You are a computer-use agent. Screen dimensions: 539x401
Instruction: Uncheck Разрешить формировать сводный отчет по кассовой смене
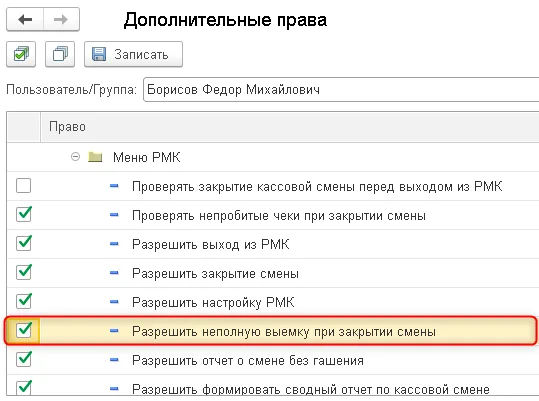tap(23, 388)
